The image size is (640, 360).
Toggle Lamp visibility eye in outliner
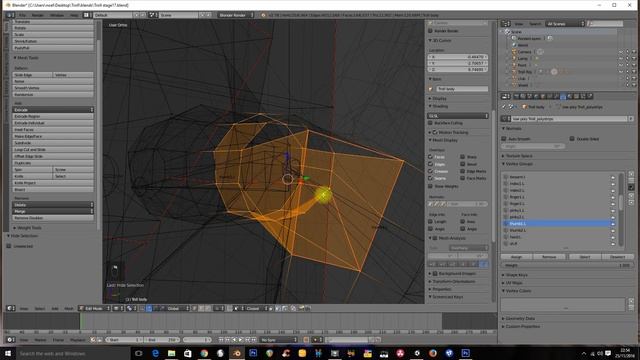621,58
